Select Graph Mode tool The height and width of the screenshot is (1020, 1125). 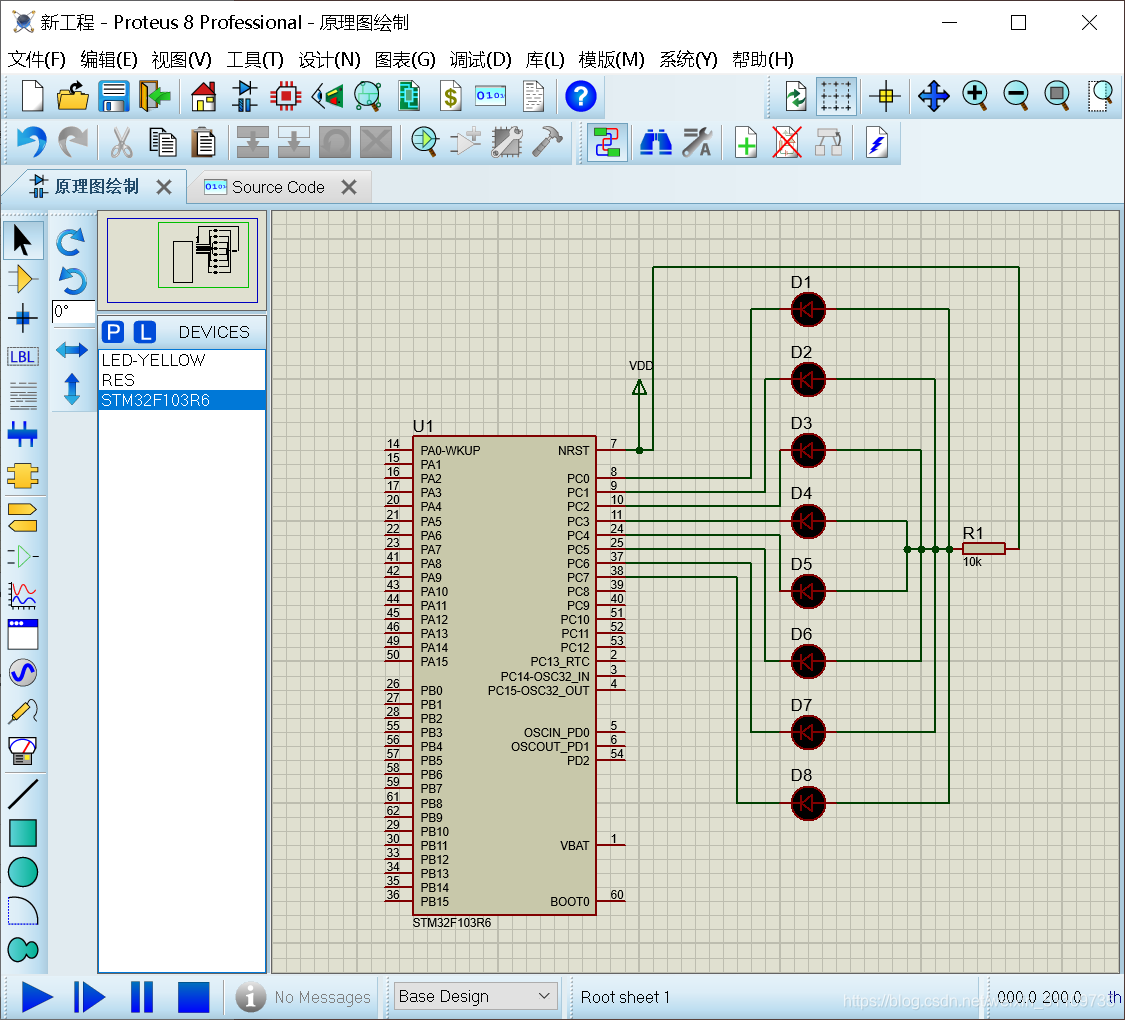23,595
